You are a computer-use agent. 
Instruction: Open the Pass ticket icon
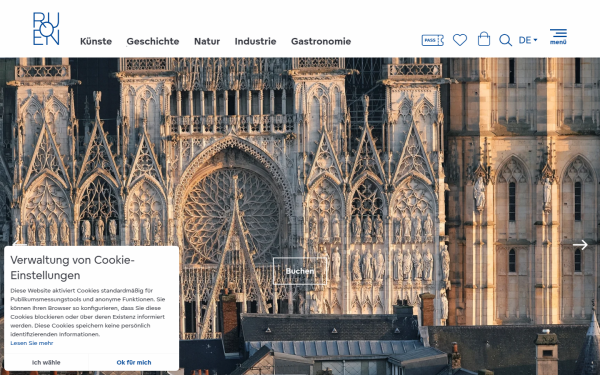(432, 40)
